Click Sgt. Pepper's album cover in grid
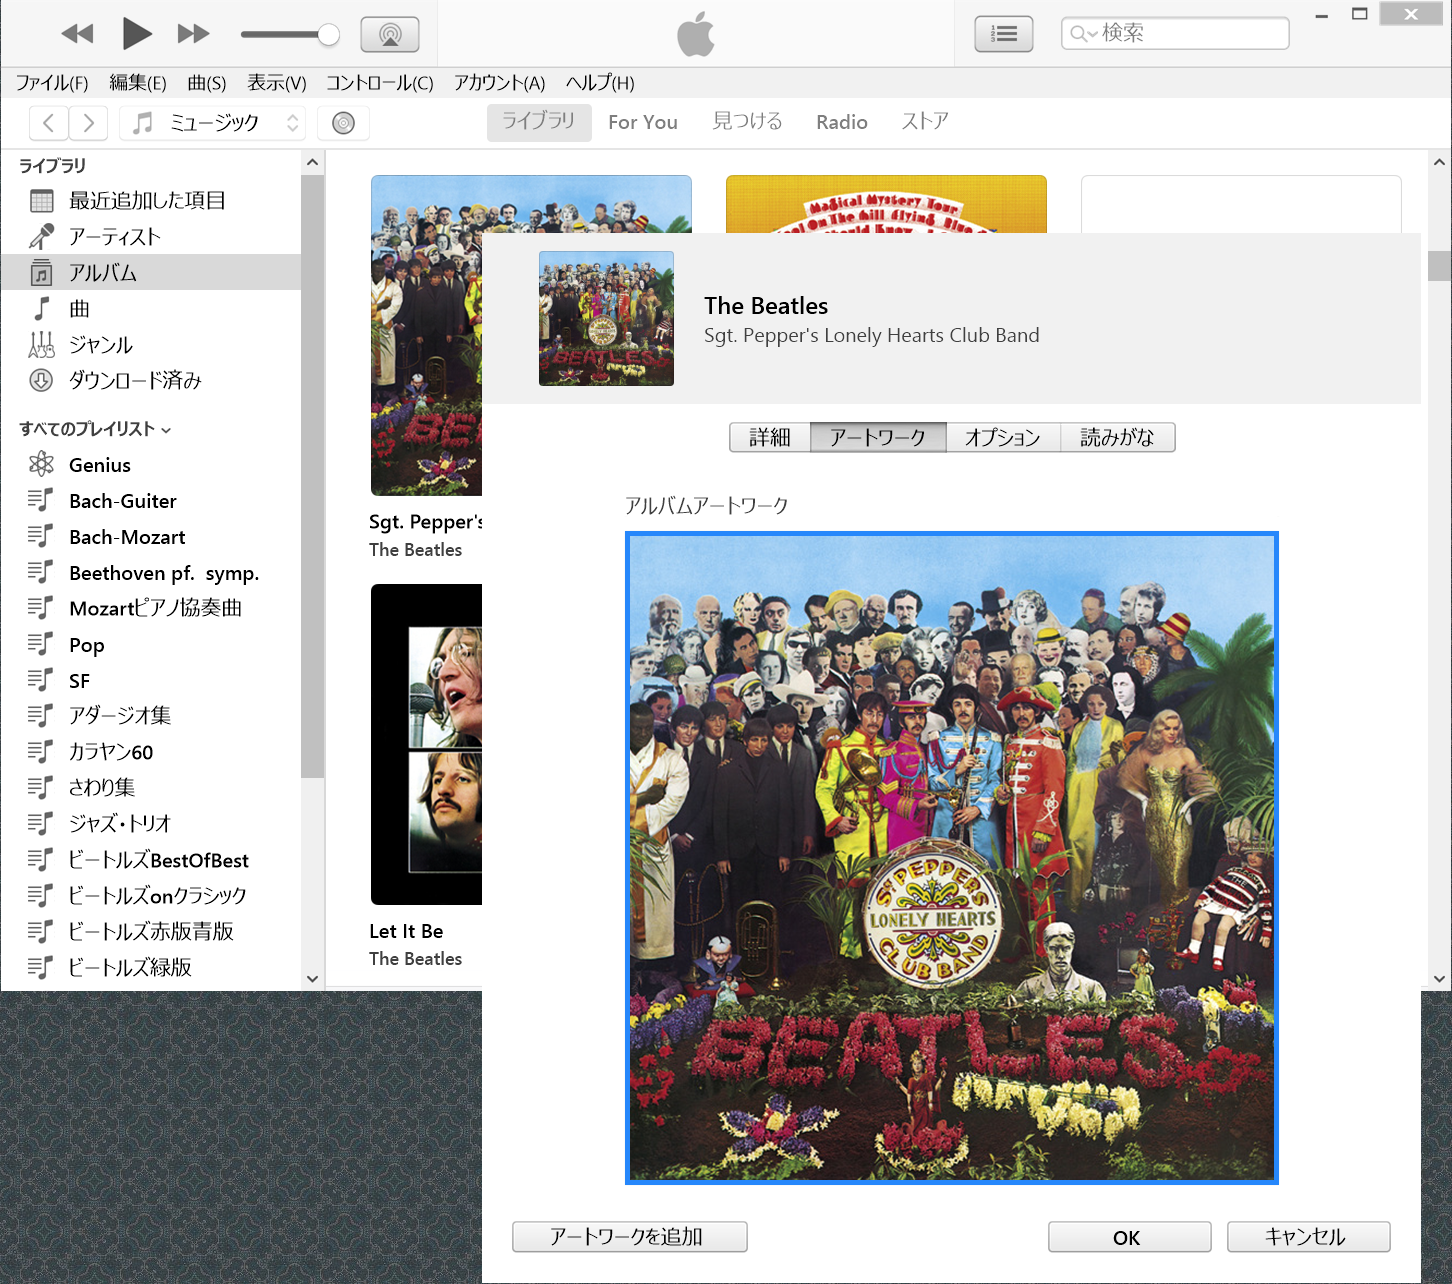 click(427, 335)
